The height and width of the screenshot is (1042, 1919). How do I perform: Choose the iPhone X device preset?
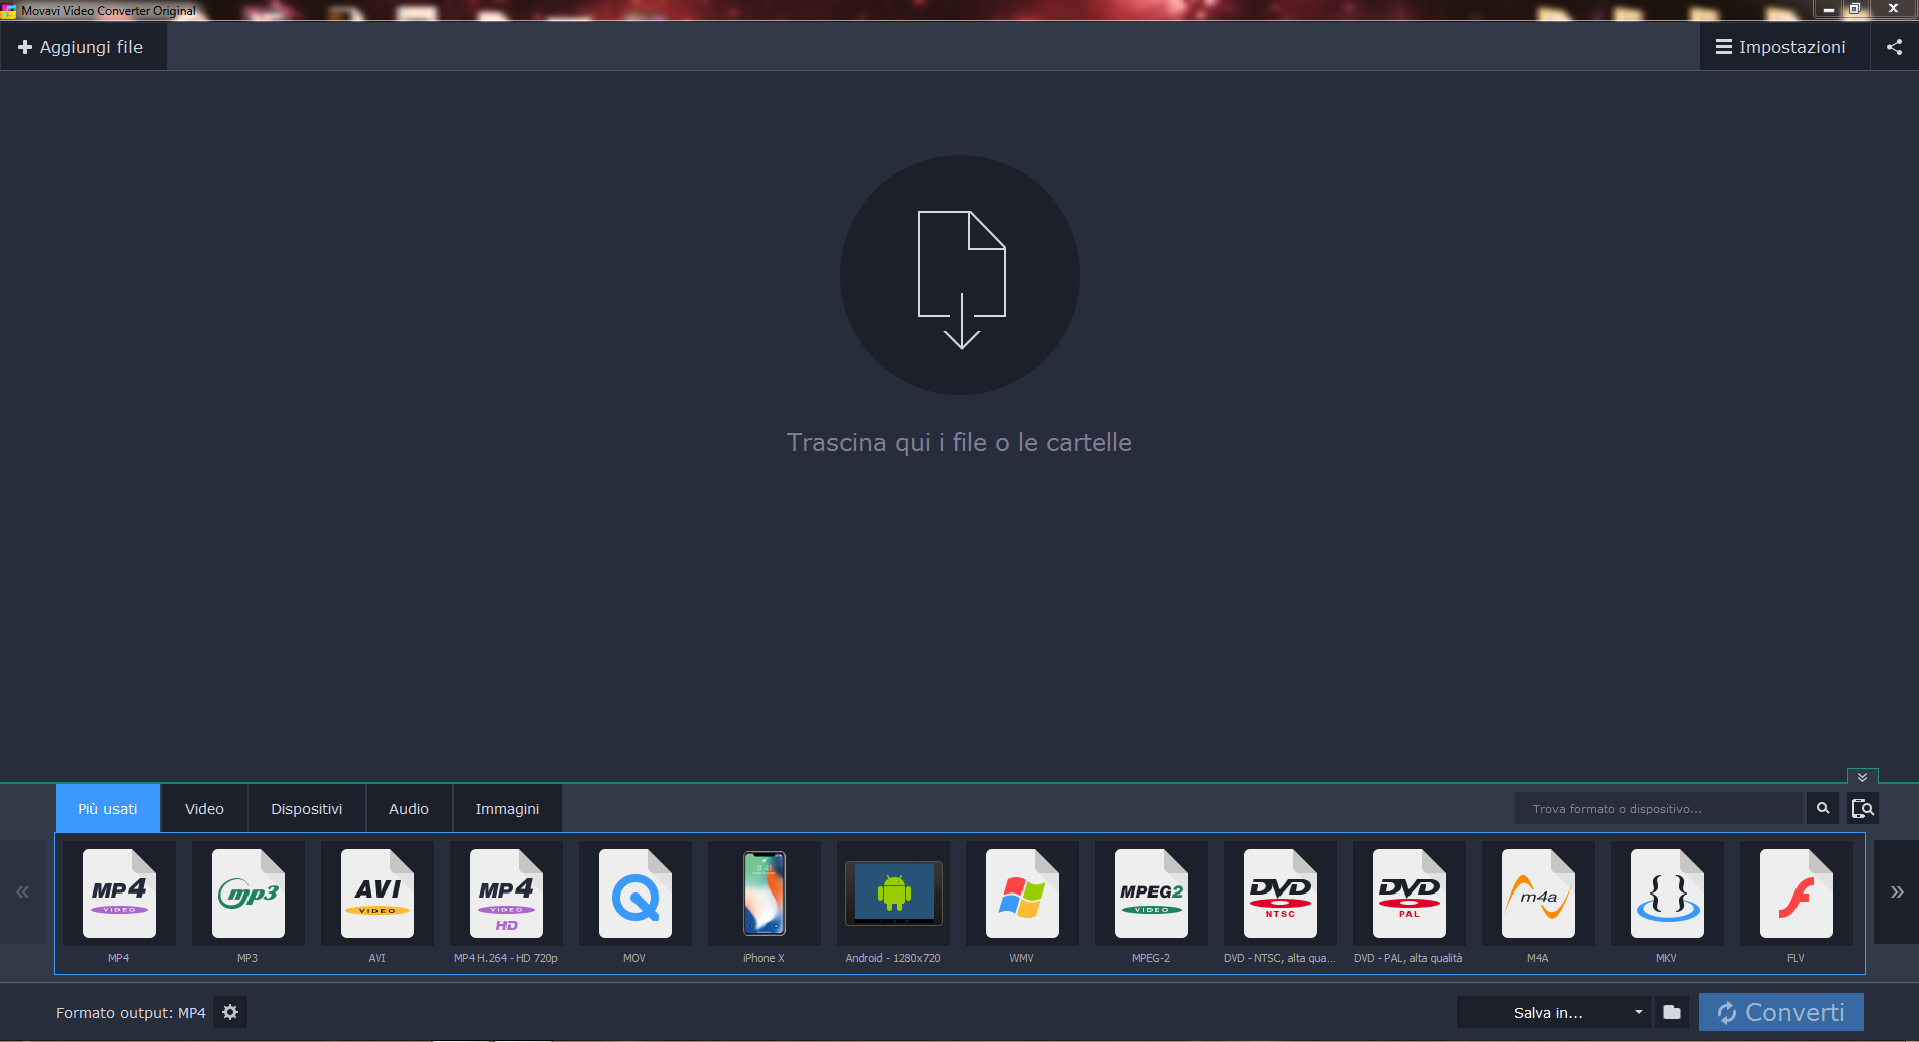pyautogui.click(x=763, y=895)
